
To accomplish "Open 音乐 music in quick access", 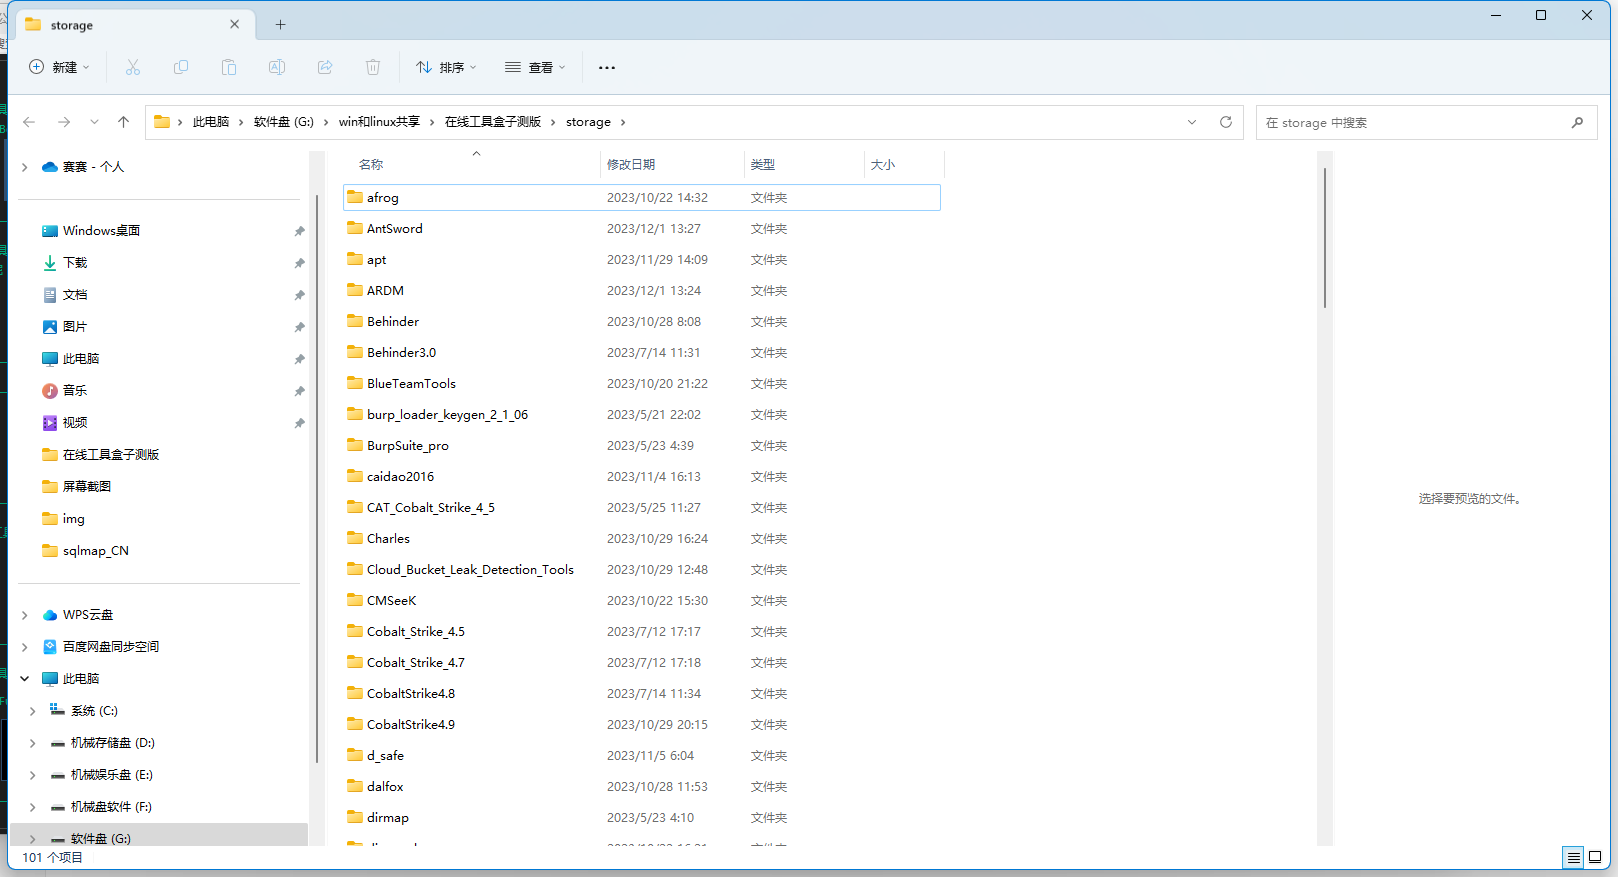I will 75,391.
